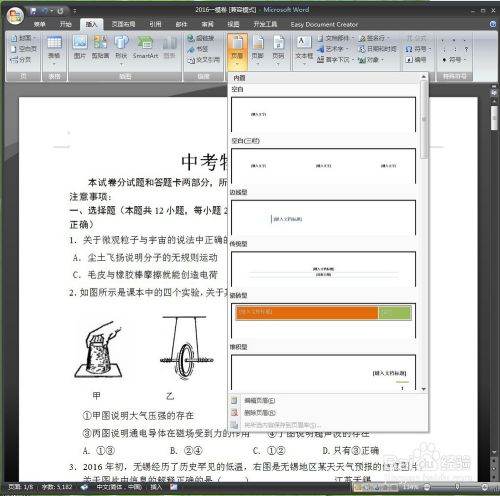Select the header template with vertical bar title
Image resolution: width=500 pixels, height=496 pixels.
tap(323, 217)
